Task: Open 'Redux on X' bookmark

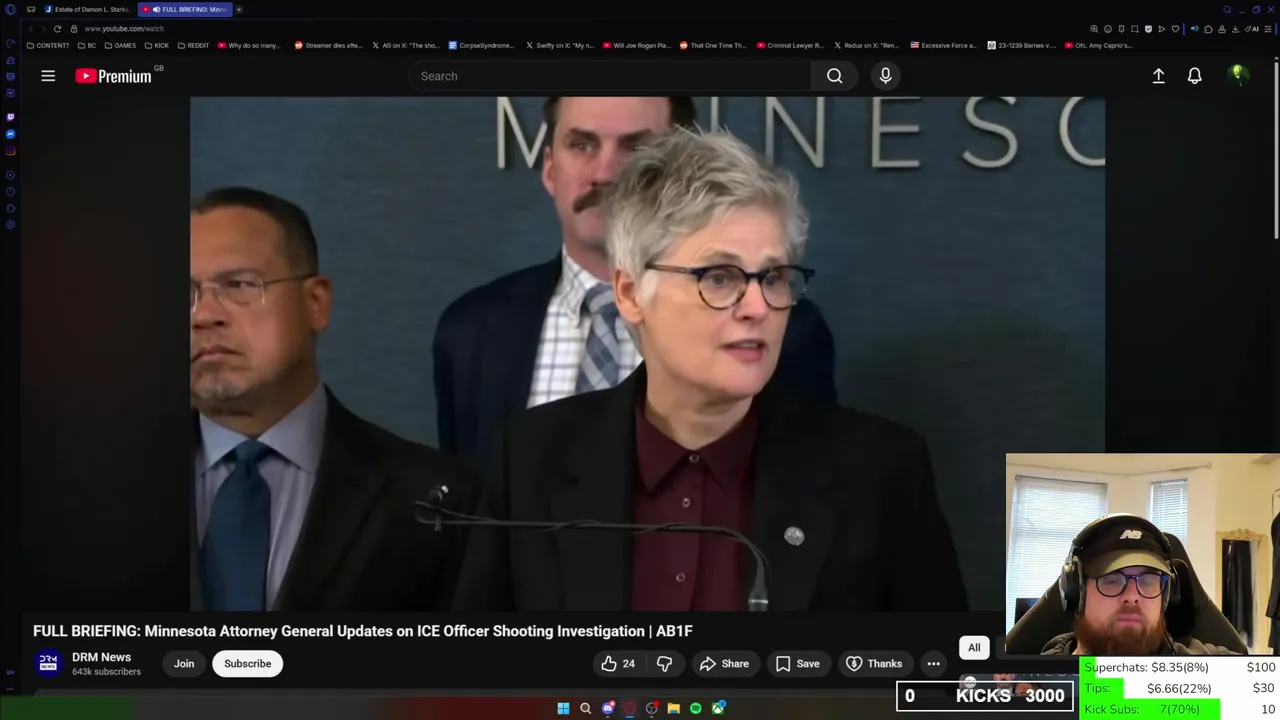Action: point(868,45)
